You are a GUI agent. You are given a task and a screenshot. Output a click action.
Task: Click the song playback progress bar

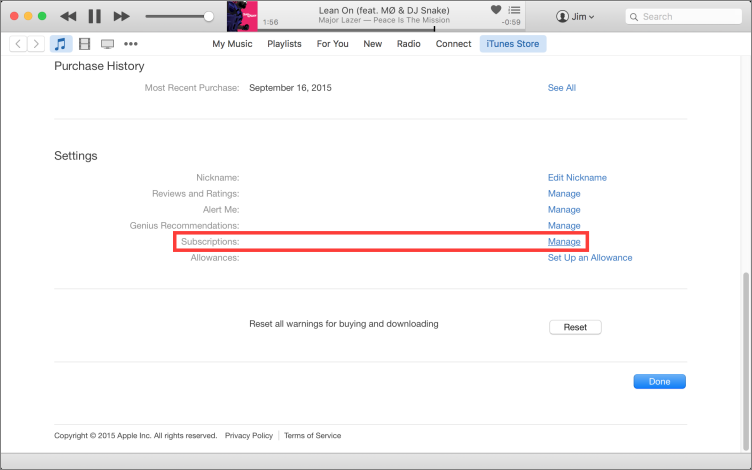(391, 30)
